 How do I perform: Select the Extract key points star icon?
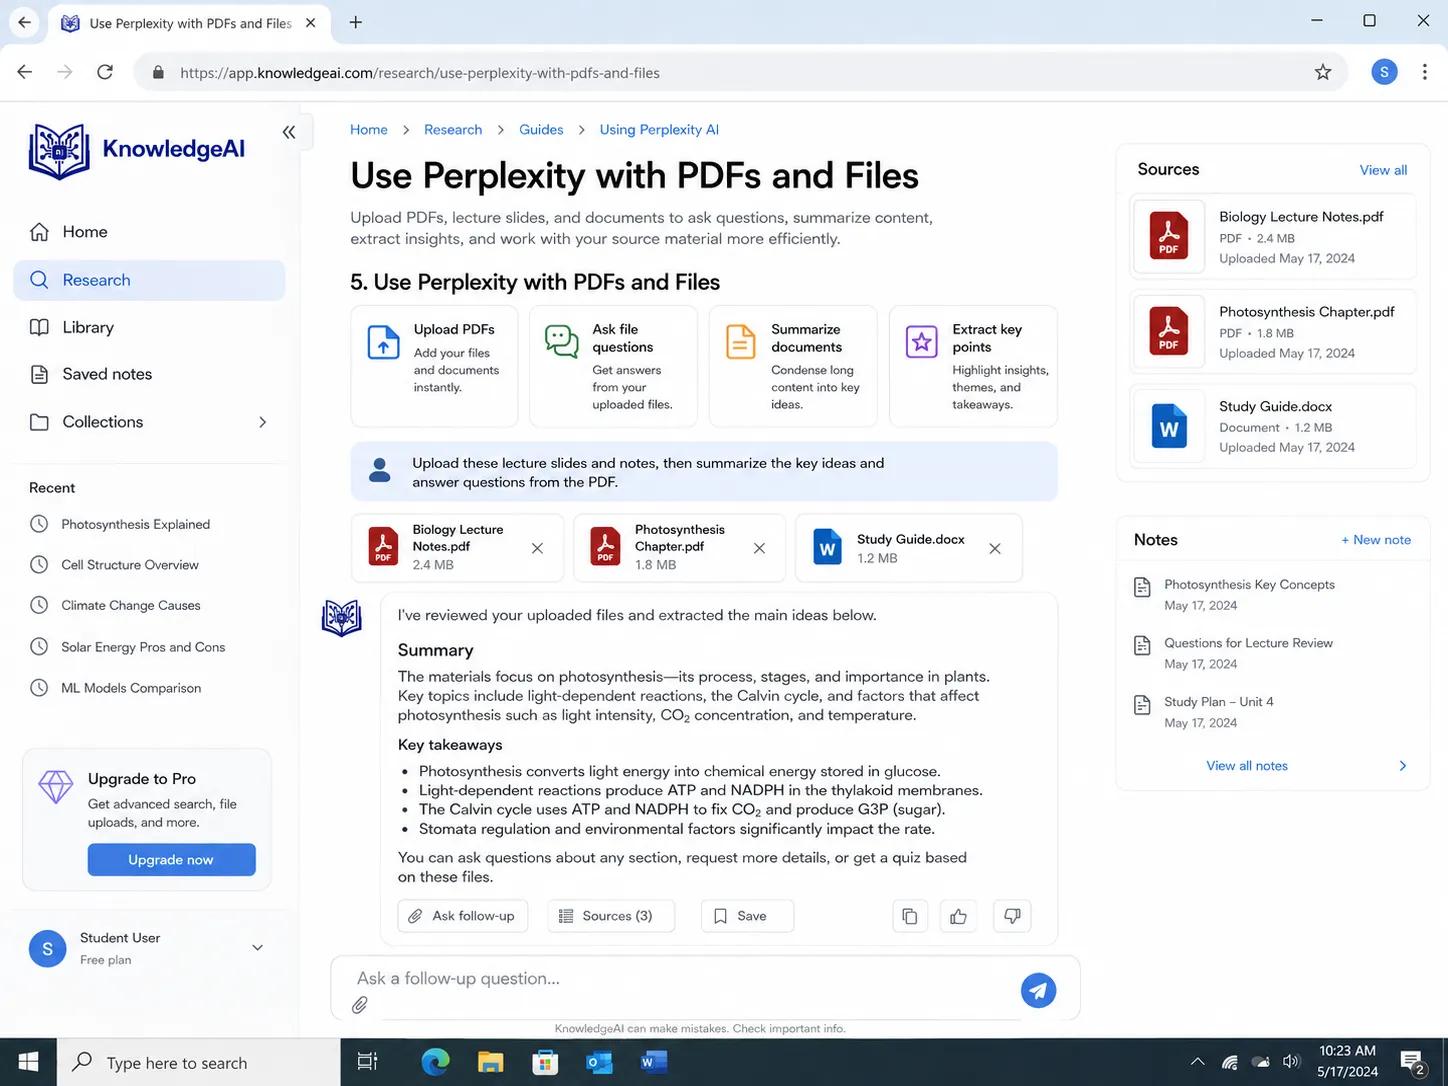pos(921,342)
